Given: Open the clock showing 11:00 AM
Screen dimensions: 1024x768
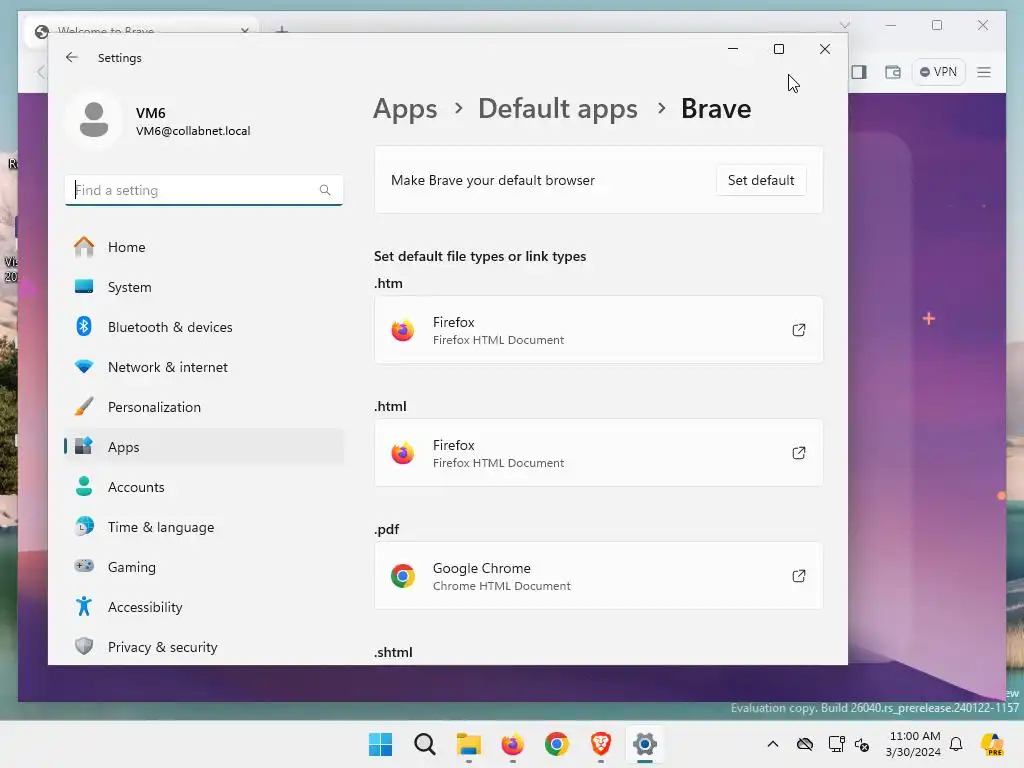Looking at the screenshot, I should click(x=914, y=744).
